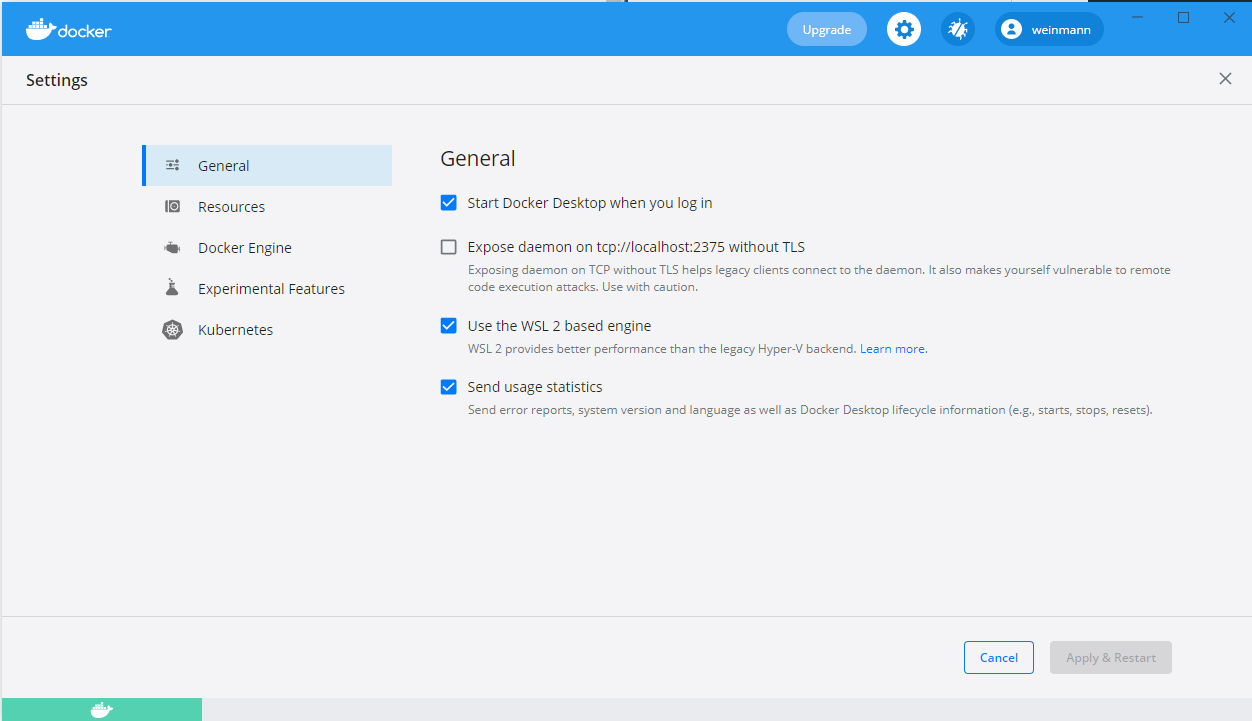Click the whale icon in green status bar

tap(101, 710)
